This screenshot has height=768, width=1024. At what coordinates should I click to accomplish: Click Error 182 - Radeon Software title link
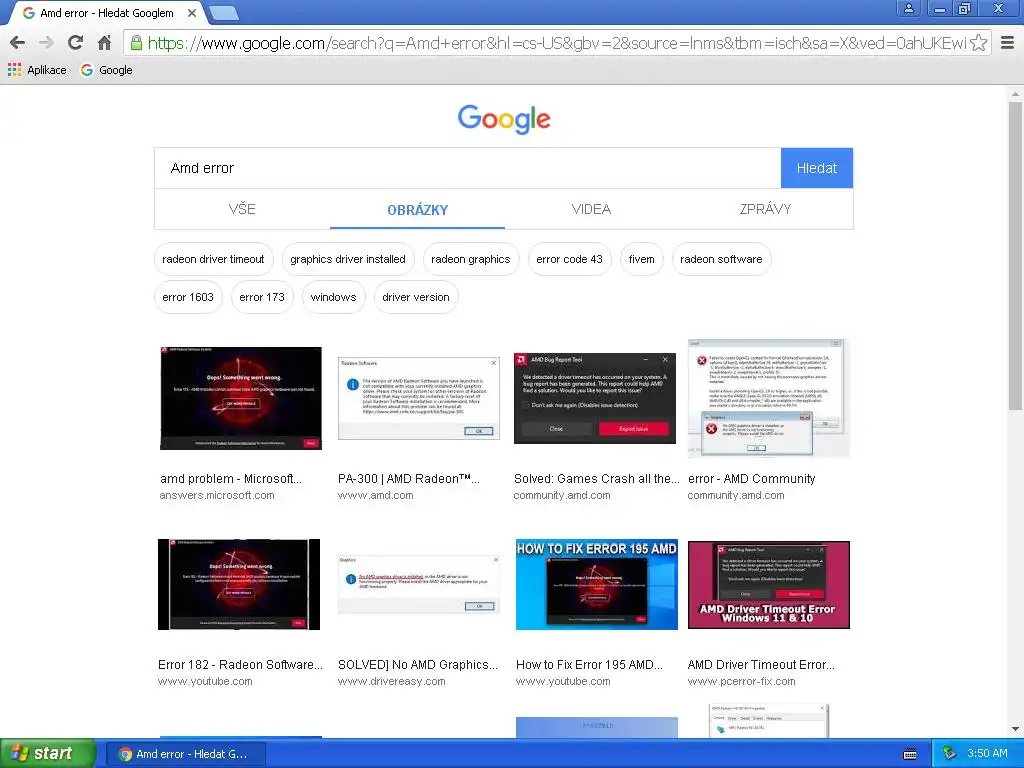(240, 665)
